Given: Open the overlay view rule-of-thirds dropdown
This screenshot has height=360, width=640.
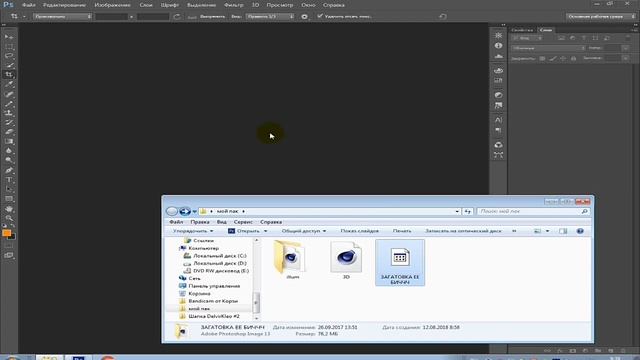Looking at the screenshot, I should [x=270, y=17].
